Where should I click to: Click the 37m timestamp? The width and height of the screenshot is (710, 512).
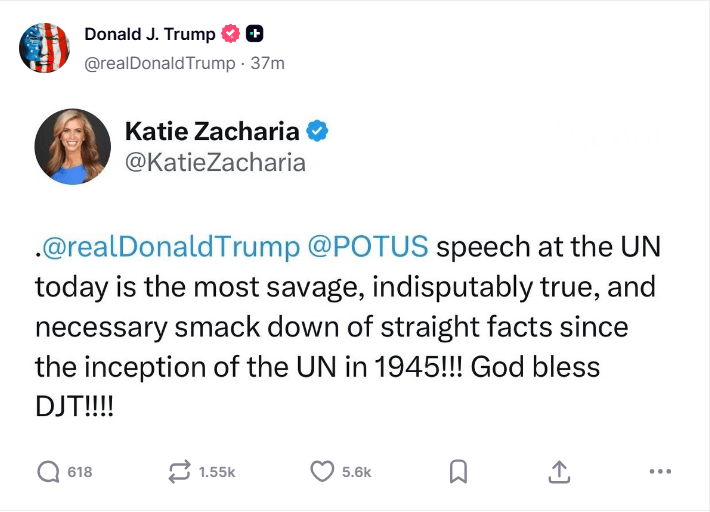268,62
